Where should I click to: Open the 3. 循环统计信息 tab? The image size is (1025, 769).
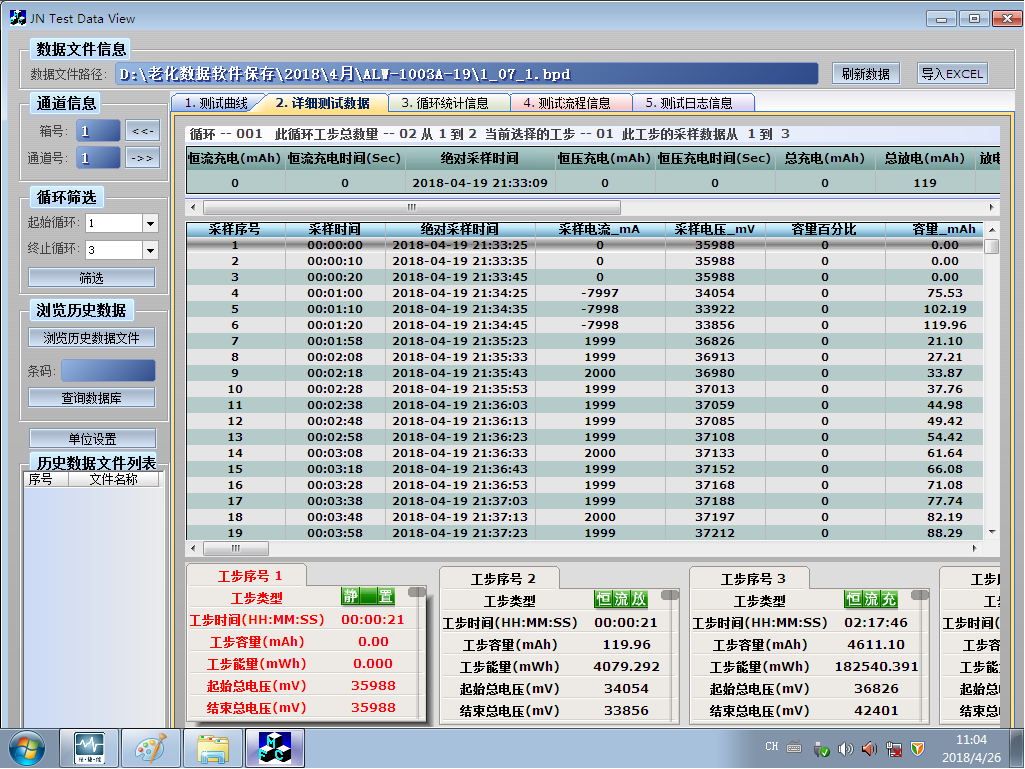click(445, 103)
